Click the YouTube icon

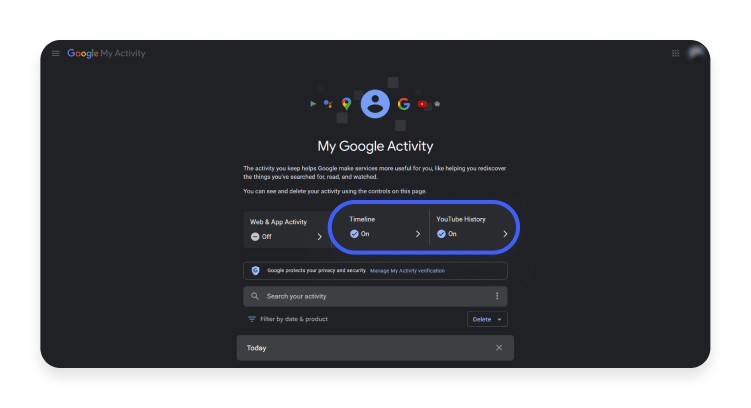coord(422,104)
